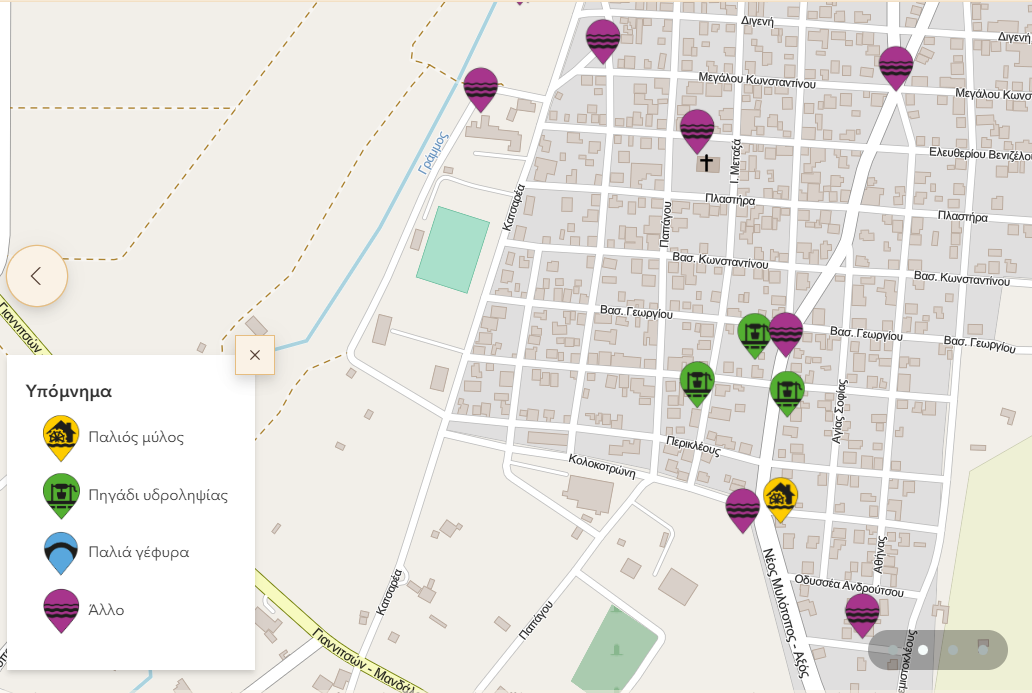Viewport: 1032px width, 693px height.
Task: Click Παλιός μύλος legend entry
Action: [x=136, y=437]
